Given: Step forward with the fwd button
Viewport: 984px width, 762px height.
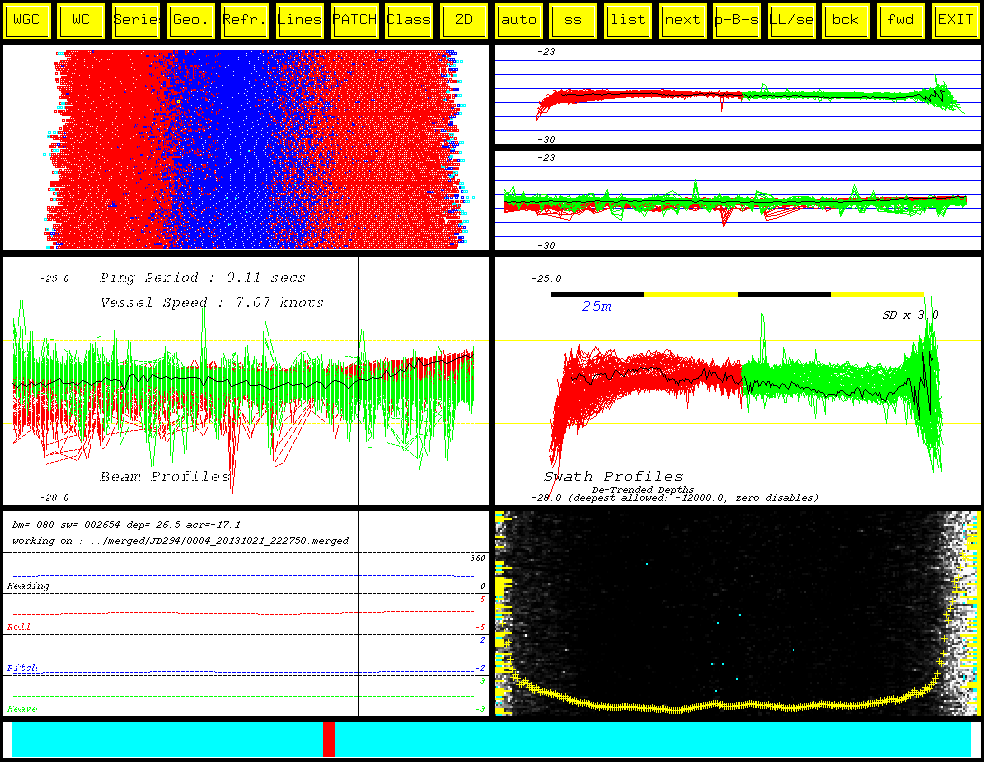Looking at the screenshot, I should [x=901, y=20].
